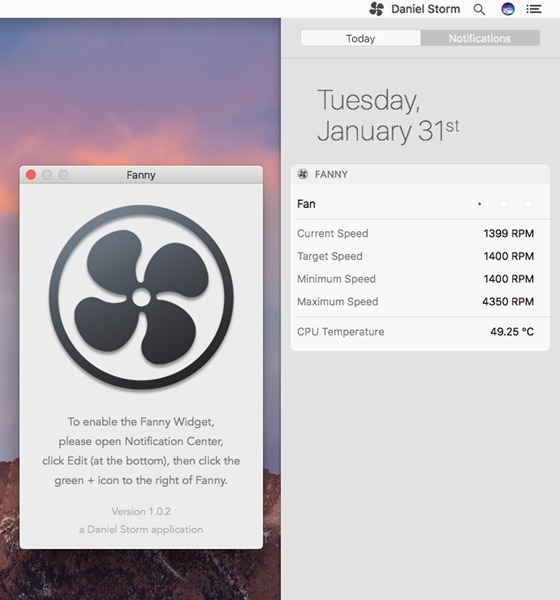Select the first fan page dot
Screen dimensions: 560x600
(479, 204)
